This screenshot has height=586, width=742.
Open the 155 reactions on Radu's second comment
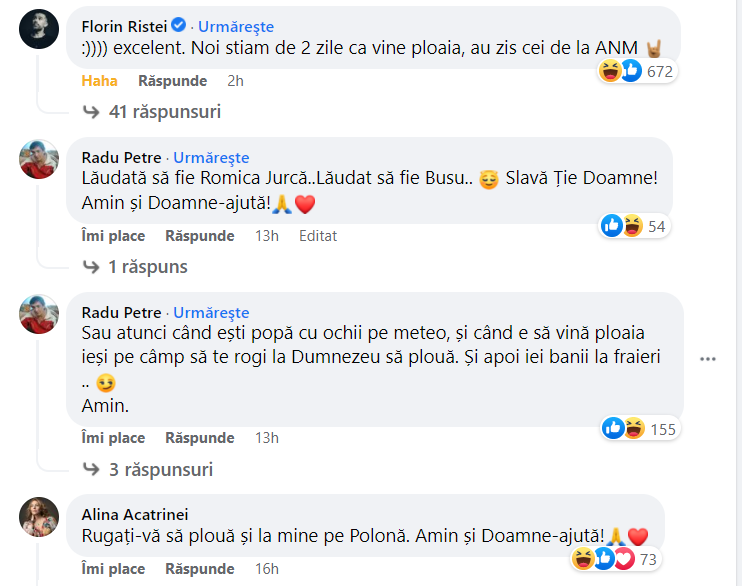point(640,429)
